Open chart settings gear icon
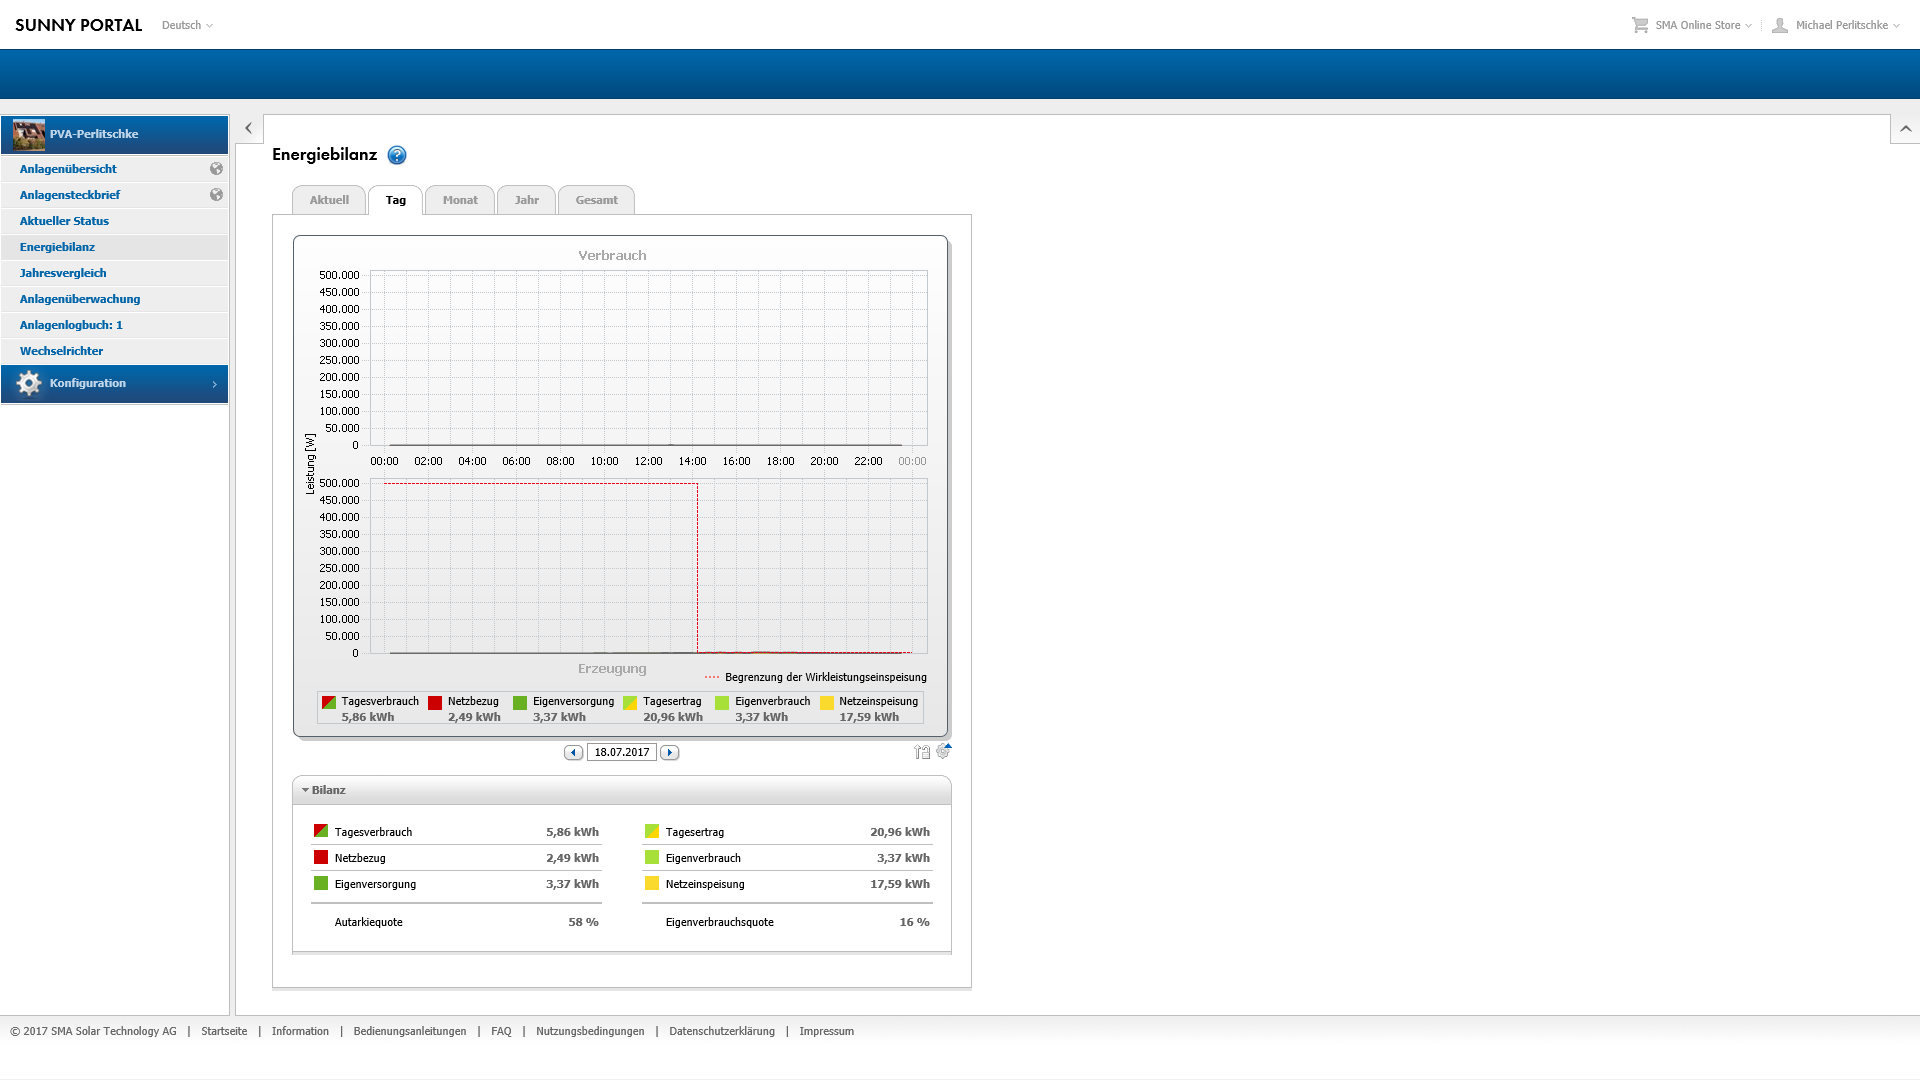 [x=943, y=751]
